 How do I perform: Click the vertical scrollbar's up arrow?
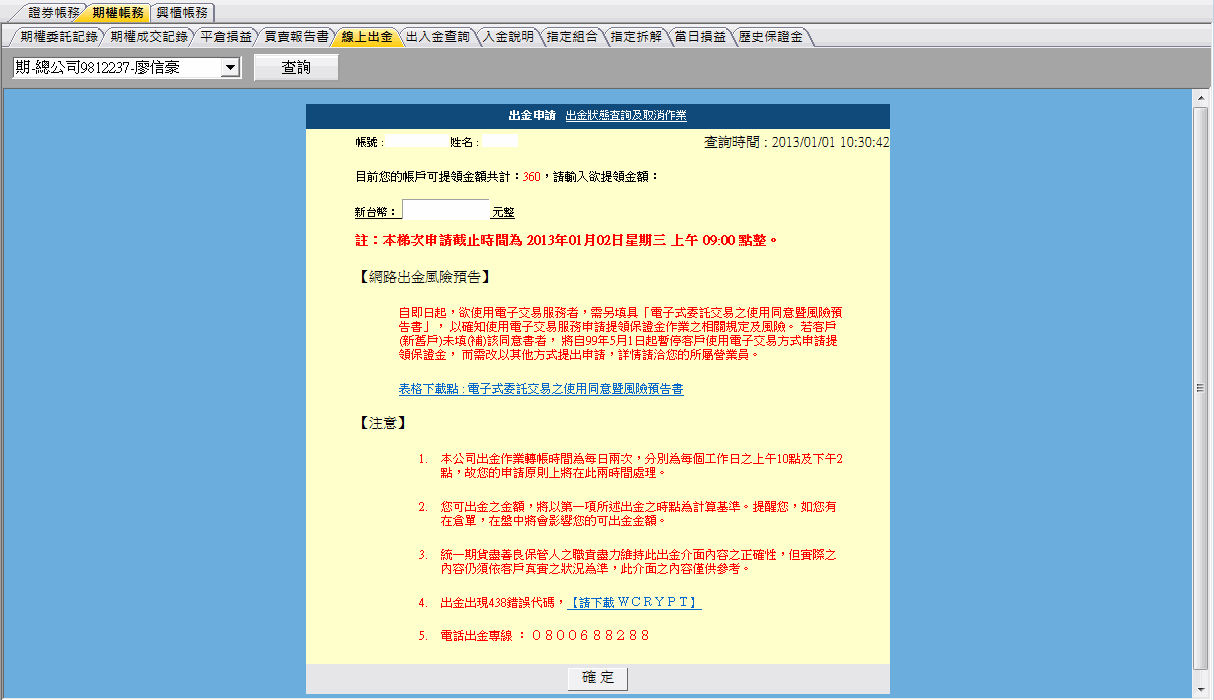1201,96
